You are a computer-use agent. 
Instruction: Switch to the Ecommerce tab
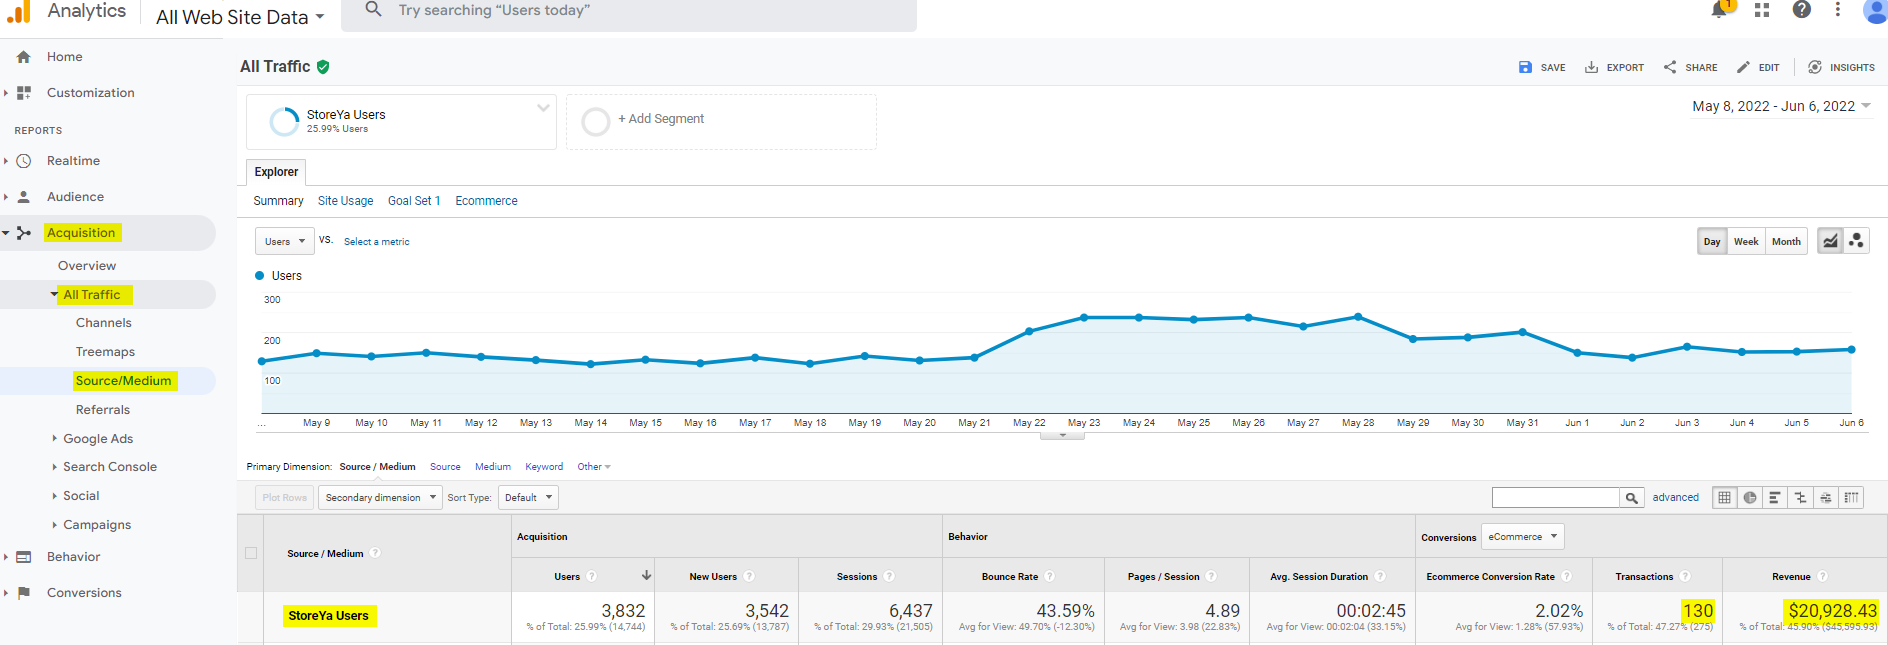[486, 201]
